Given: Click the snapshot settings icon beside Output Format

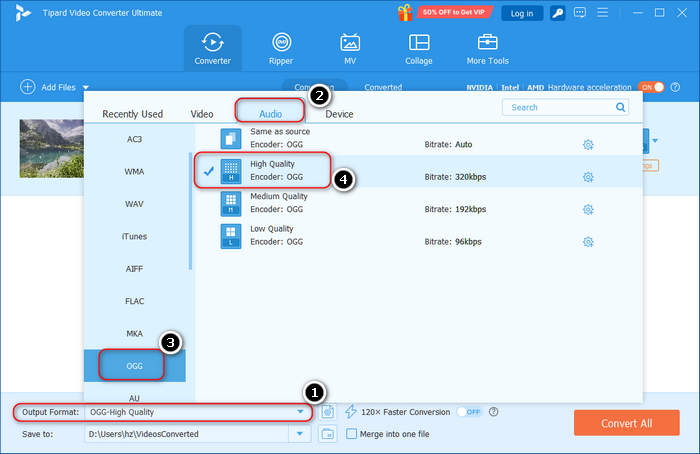Looking at the screenshot, I should coord(328,412).
